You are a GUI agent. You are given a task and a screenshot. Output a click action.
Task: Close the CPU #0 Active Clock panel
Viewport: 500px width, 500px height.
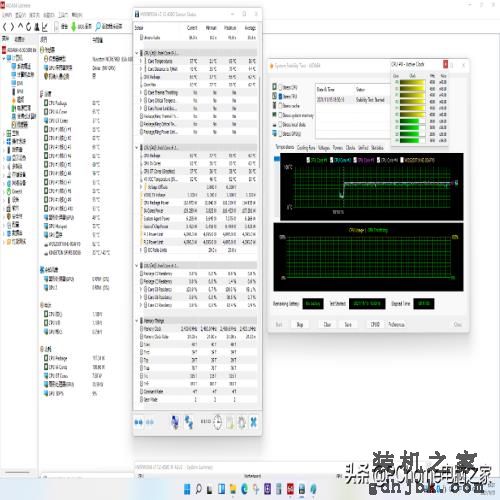[x=445, y=64]
